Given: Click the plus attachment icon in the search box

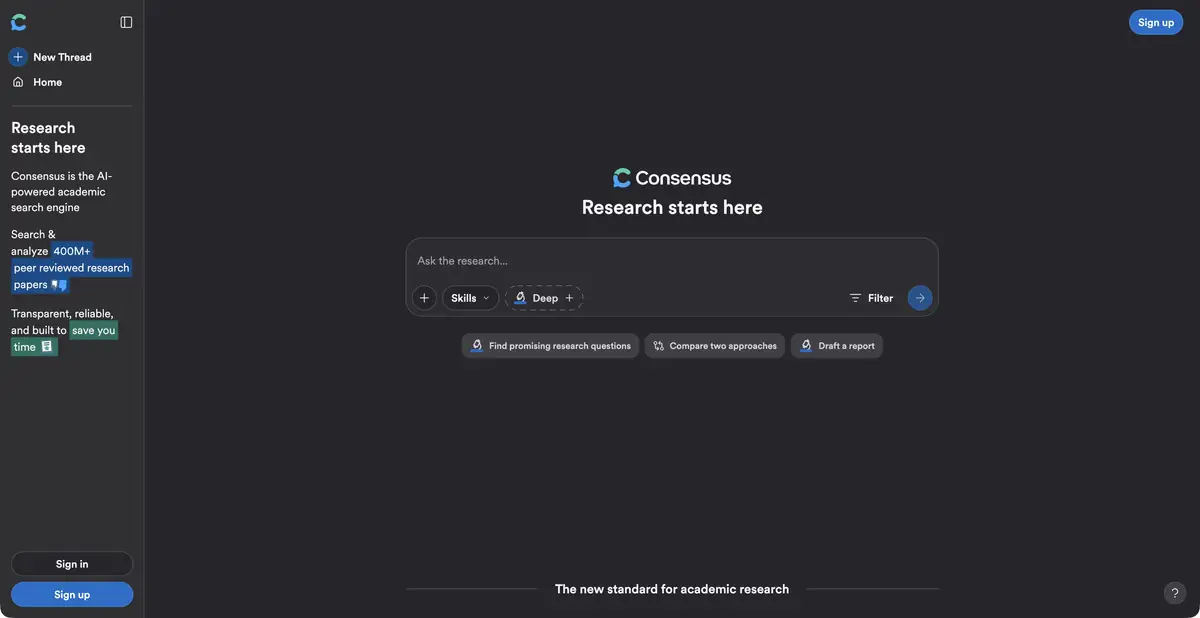Looking at the screenshot, I should (x=424, y=298).
